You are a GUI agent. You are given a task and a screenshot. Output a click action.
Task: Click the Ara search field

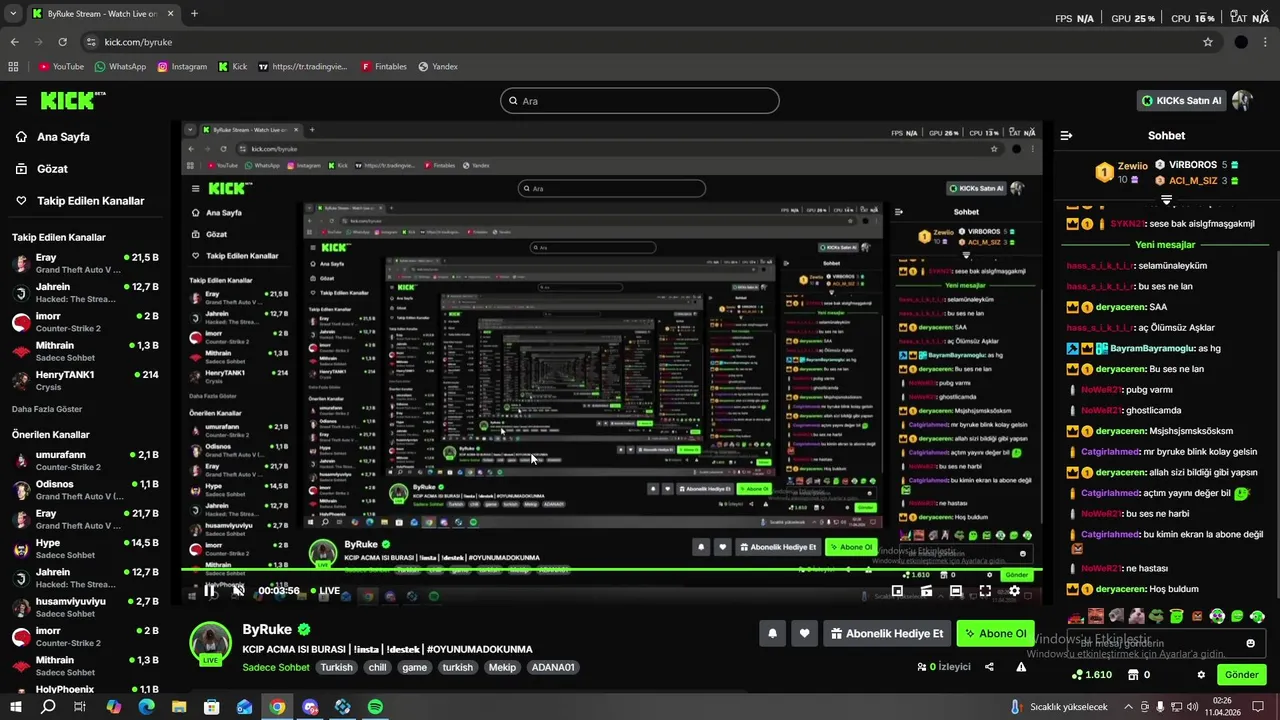[x=640, y=100]
